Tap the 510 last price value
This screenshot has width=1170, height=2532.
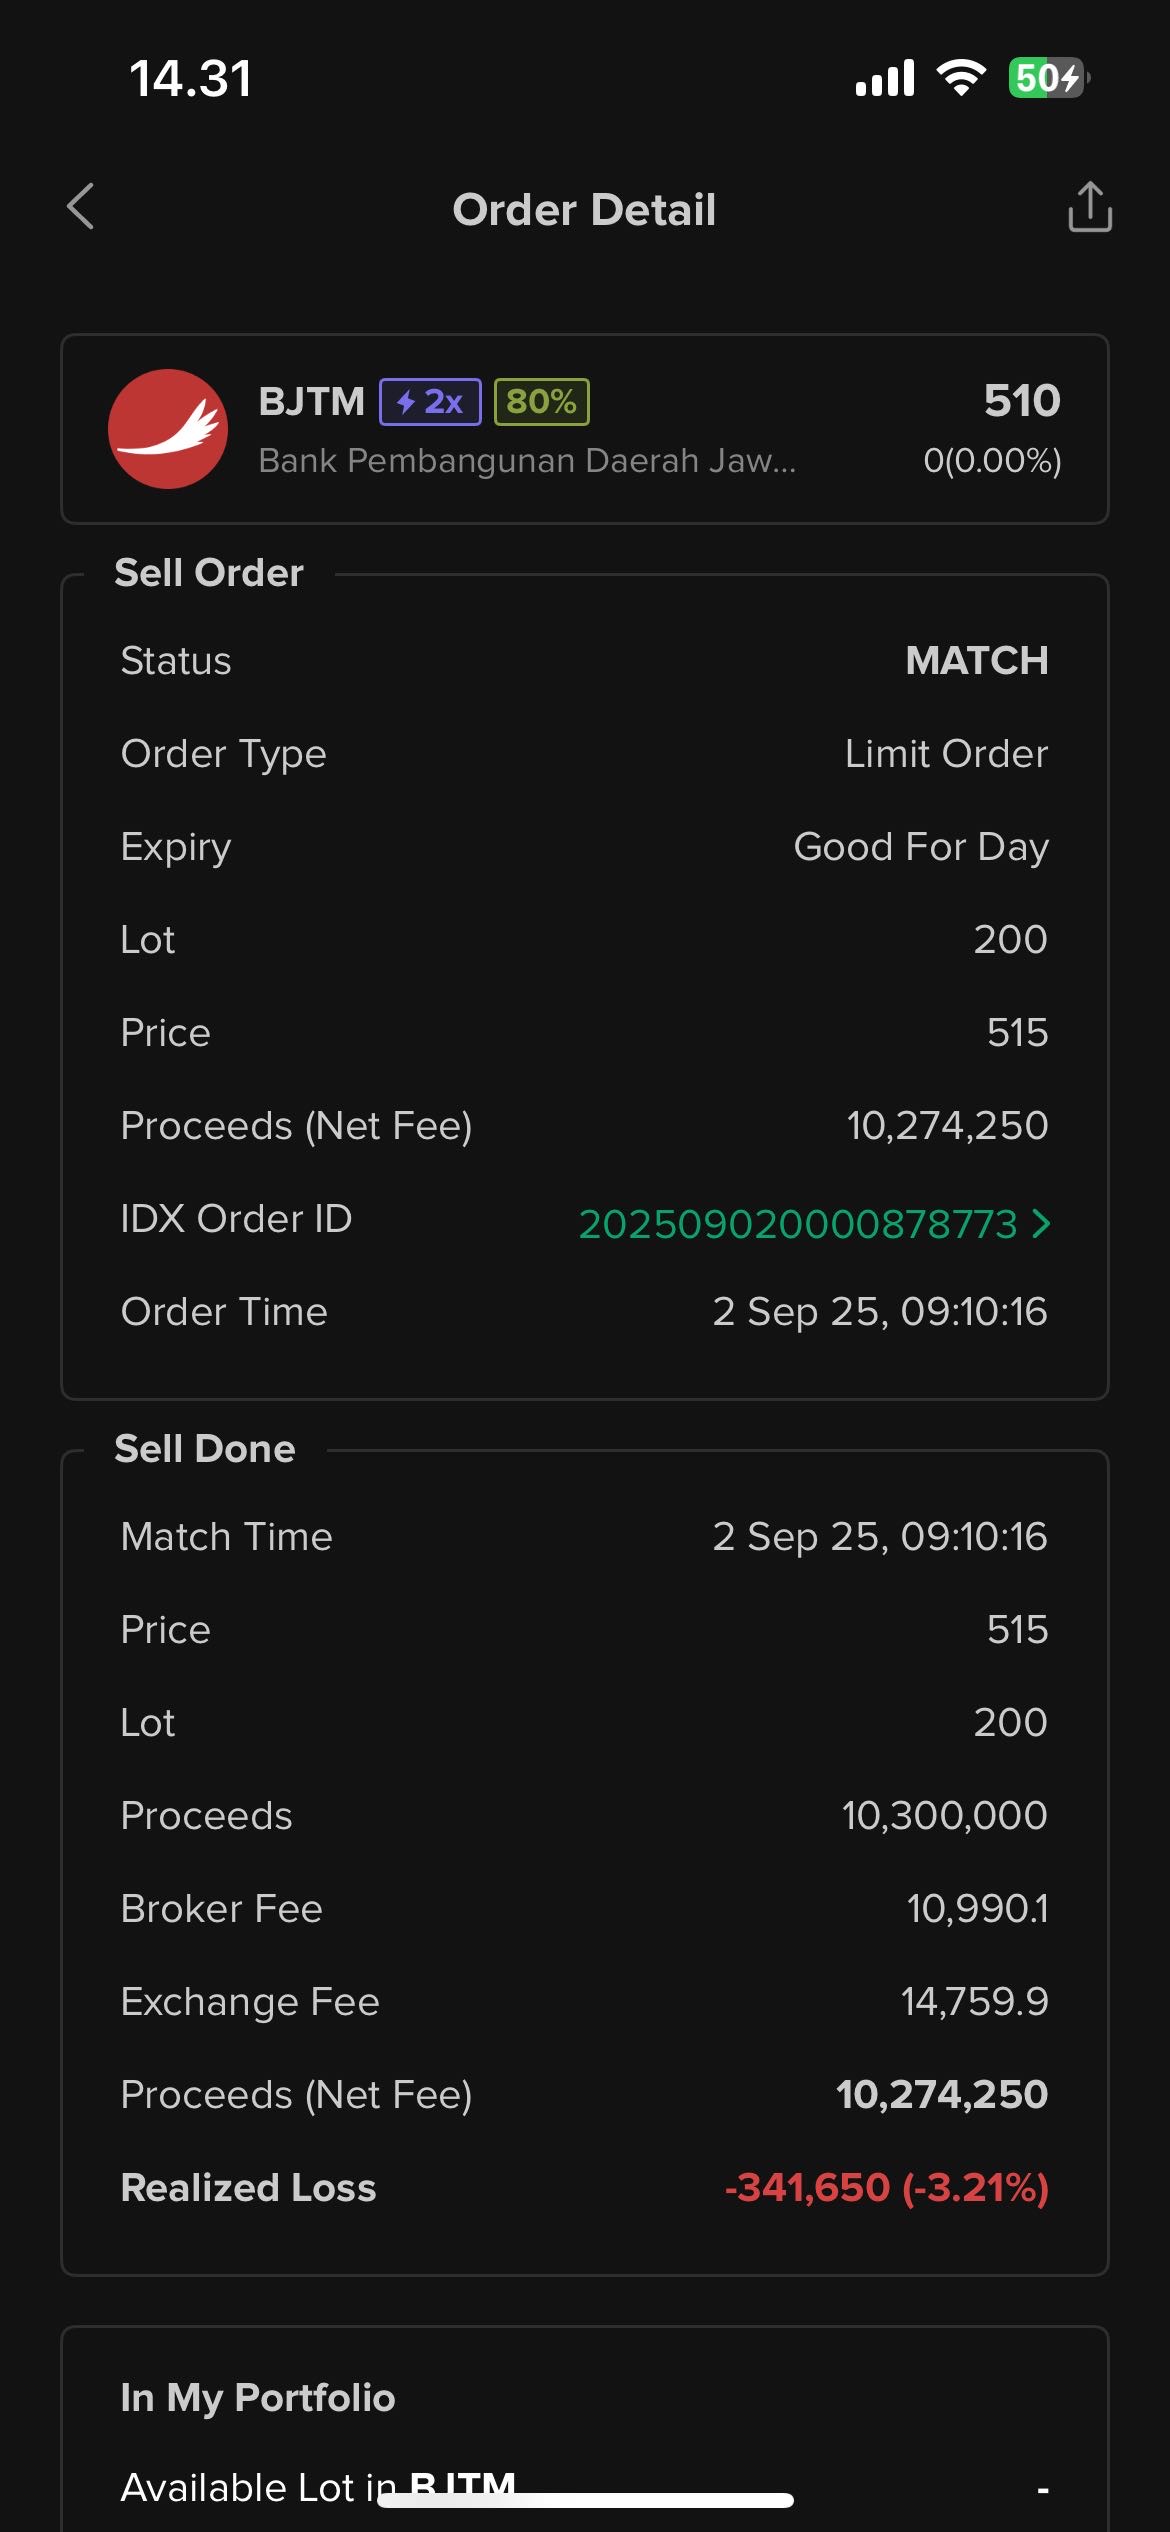(x=1022, y=400)
